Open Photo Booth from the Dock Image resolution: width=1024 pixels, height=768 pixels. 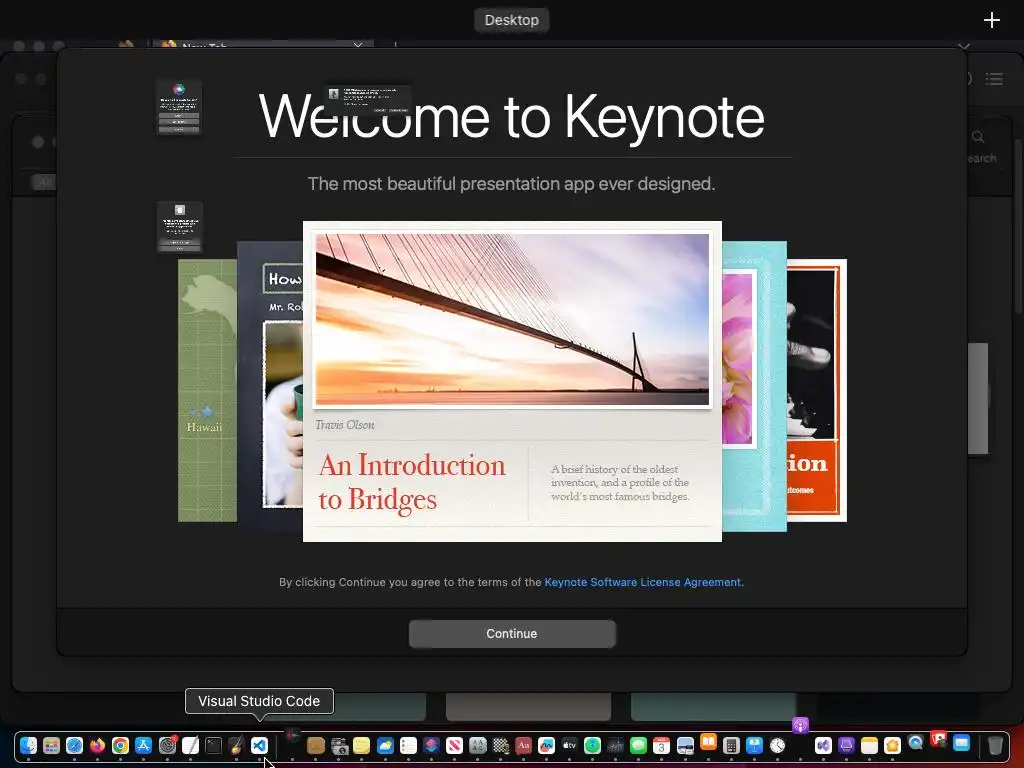pyautogui.click(x=938, y=739)
